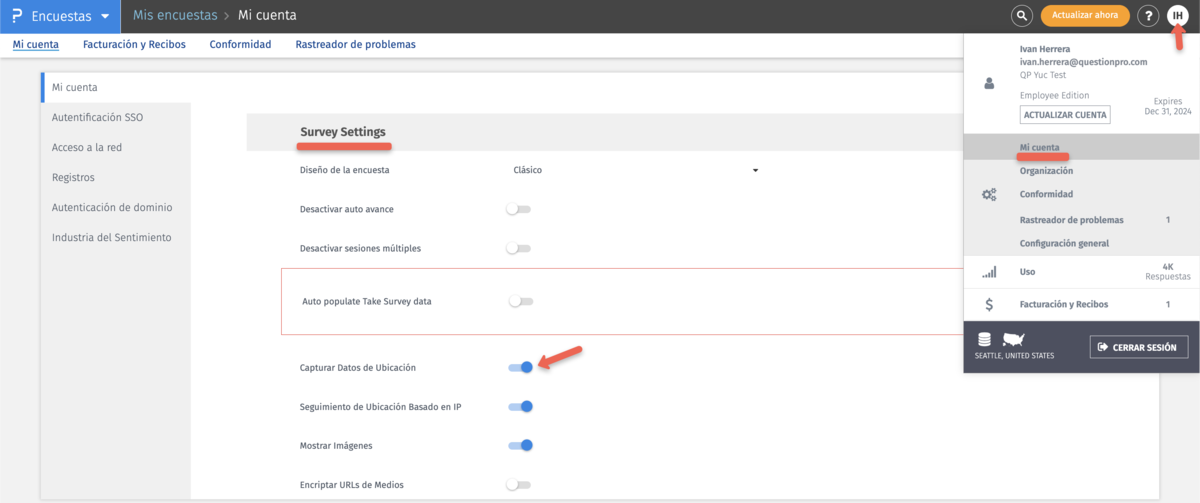
Task: Open Rastreador de problemas tab
Action: (355, 44)
